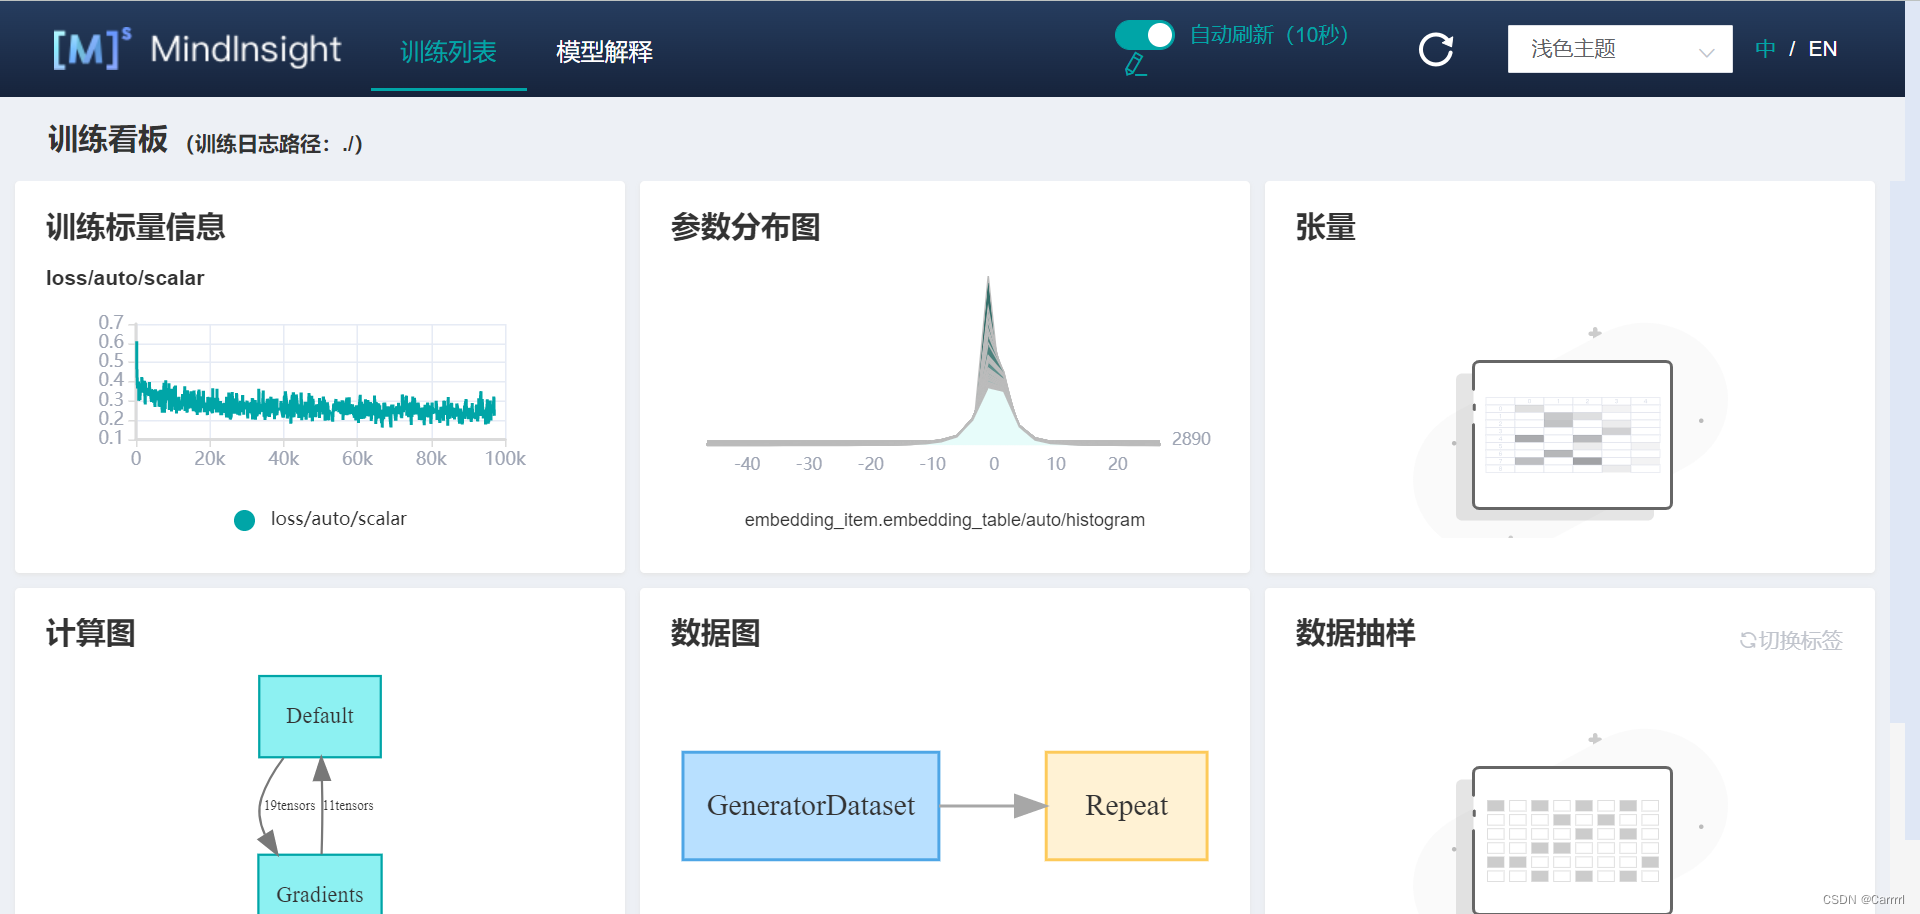Toggle the auto-refresh switch off
This screenshot has width=1920, height=914.
[1145, 35]
